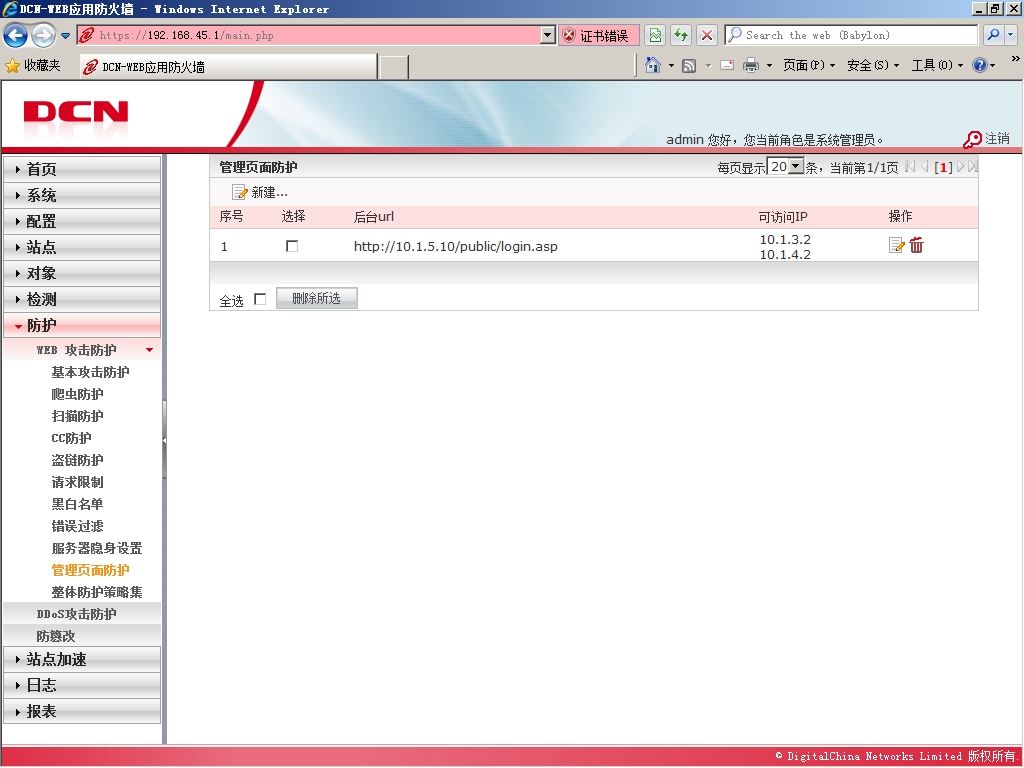Image resolution: width=1024 pixels, height=768 pixels.
Task: Click the print icon
Action: (x=751, y=65)
